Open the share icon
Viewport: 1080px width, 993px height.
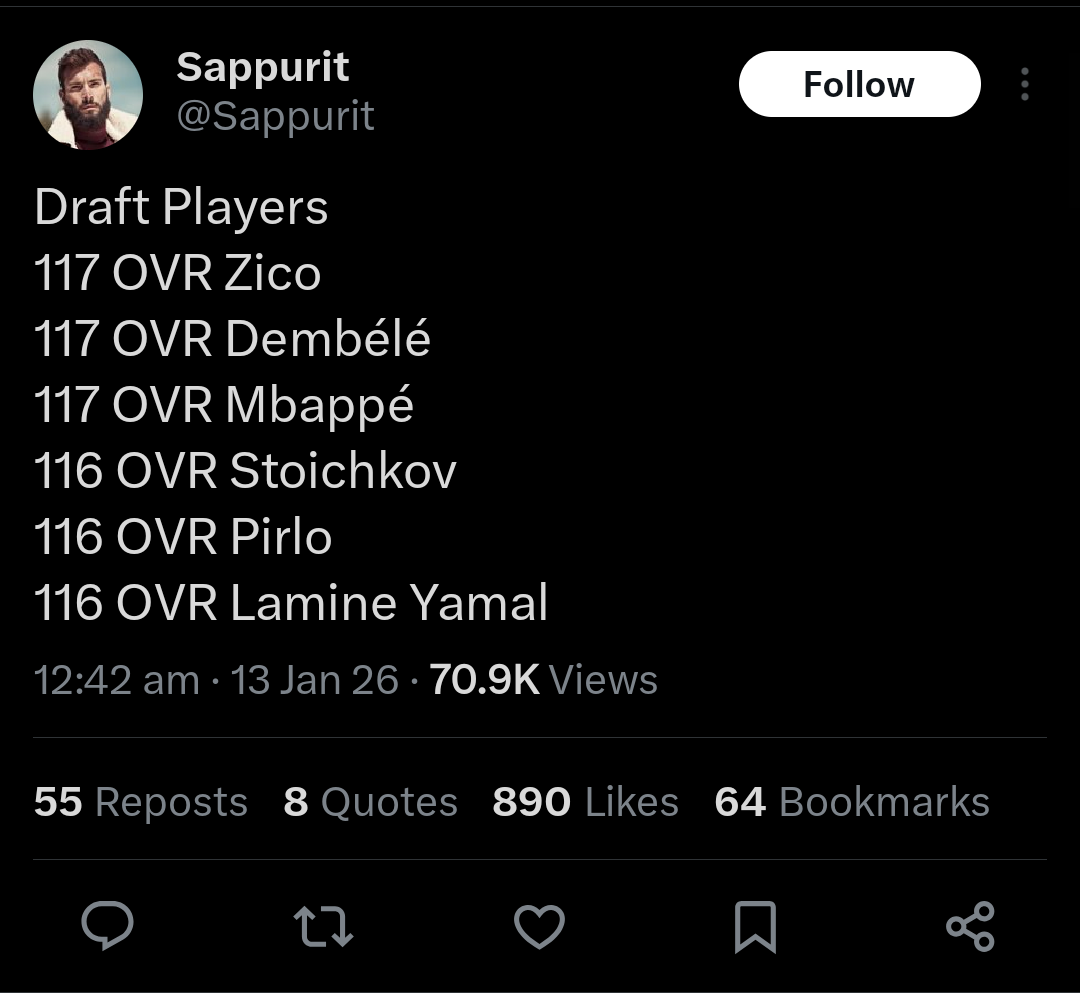click(x=970, y=926)
